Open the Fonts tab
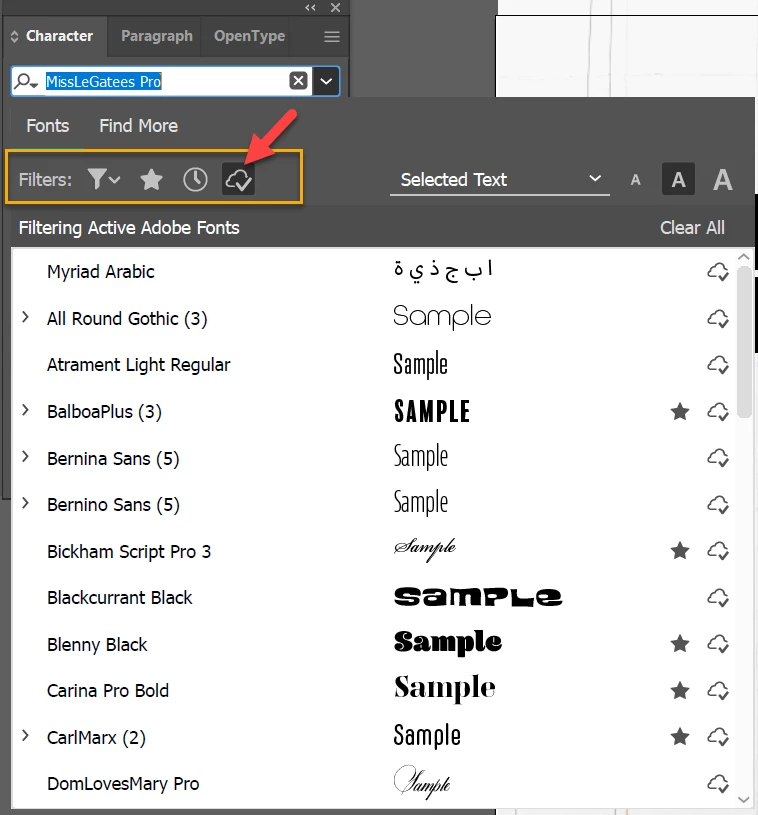This screenshot has width=758, height=815. tap(48, 126)
